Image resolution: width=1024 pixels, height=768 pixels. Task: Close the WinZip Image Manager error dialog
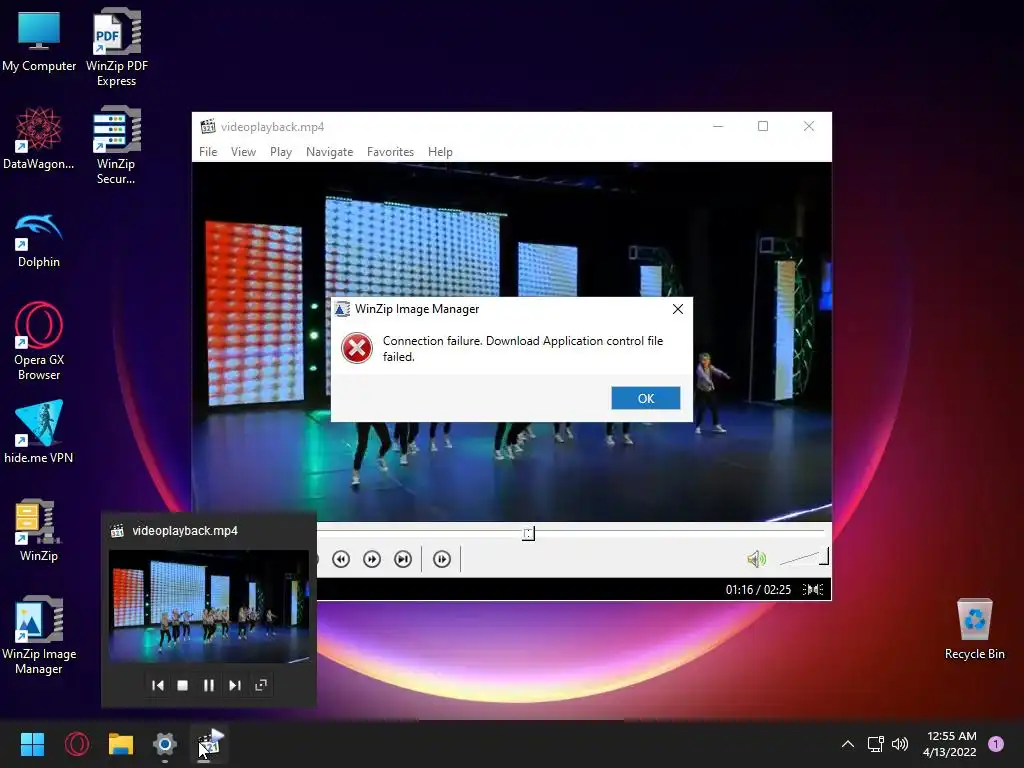tap(678, 309)
